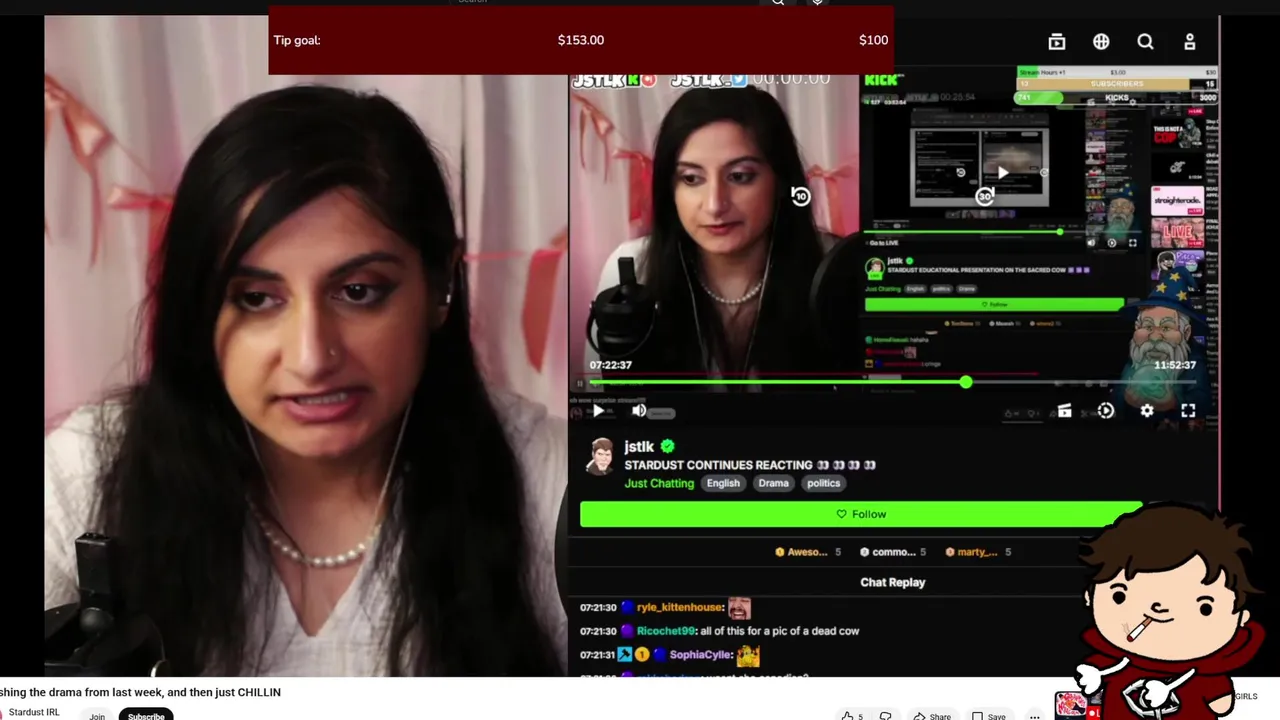
Task: Click the green Follow button
Action: [861, 514]
